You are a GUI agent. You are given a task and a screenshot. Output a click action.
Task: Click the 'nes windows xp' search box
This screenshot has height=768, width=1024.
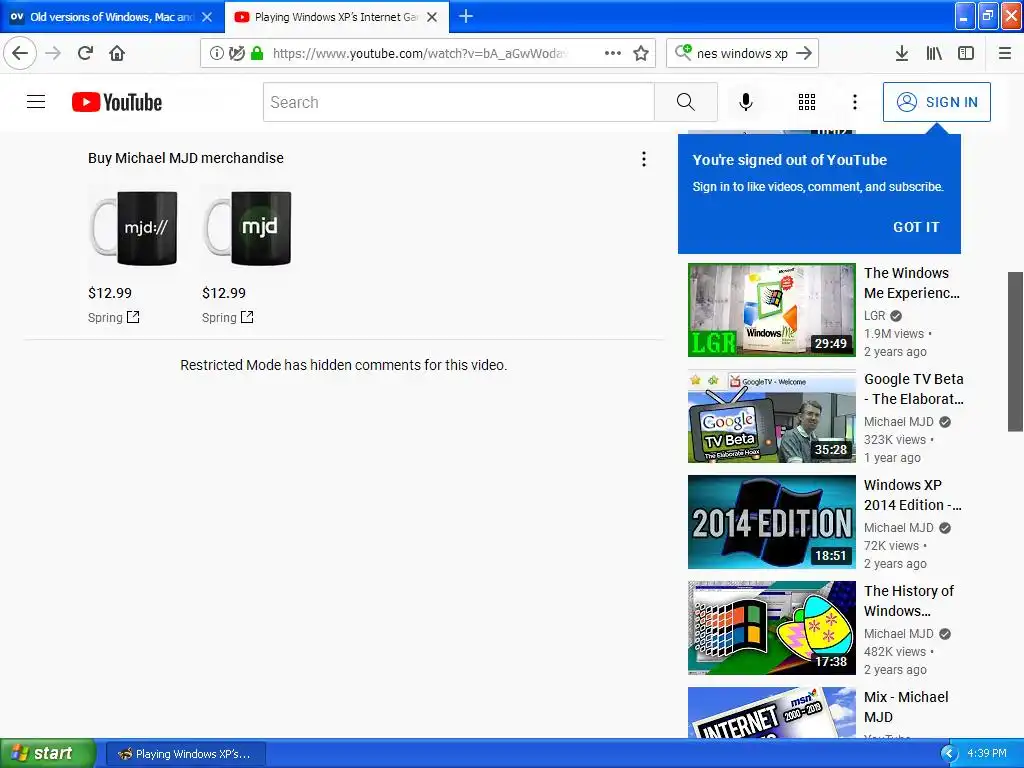(x=742, y=54)
